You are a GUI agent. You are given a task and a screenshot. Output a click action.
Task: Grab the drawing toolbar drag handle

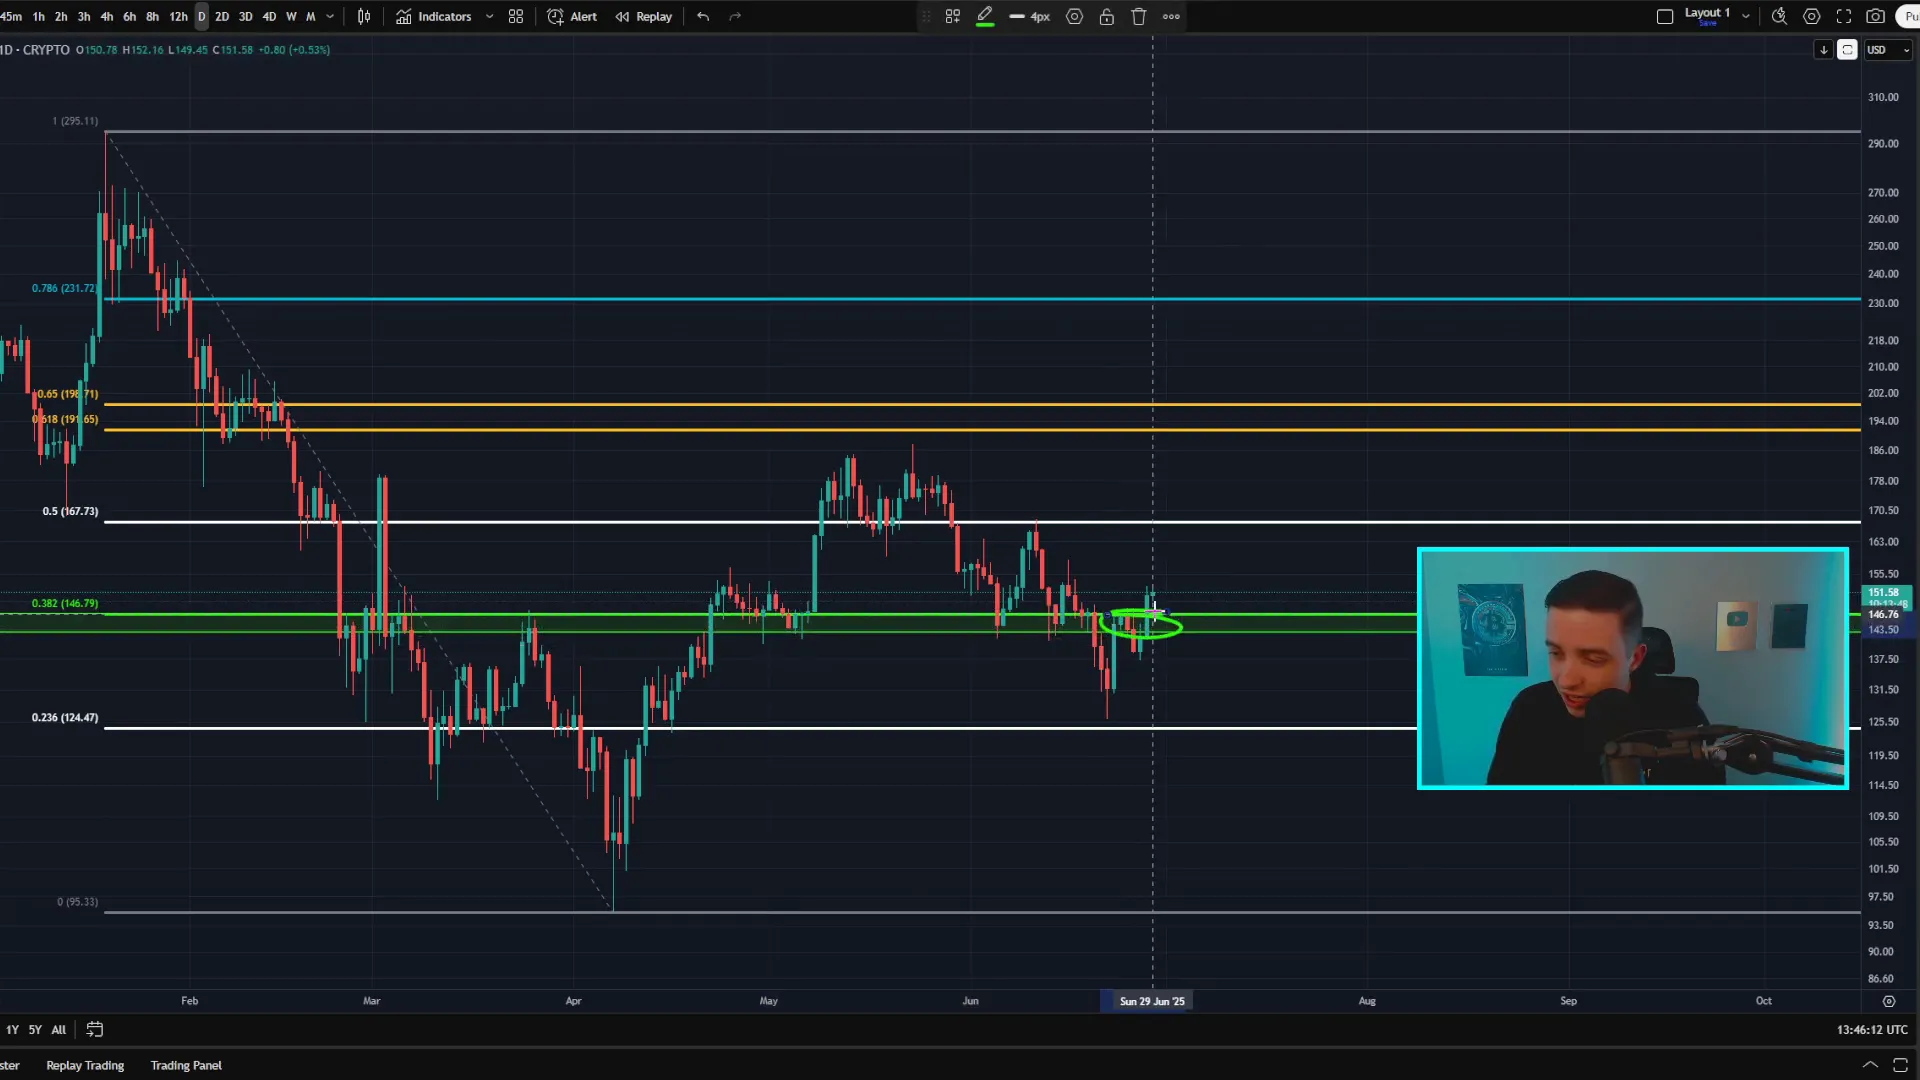(926, 16)
